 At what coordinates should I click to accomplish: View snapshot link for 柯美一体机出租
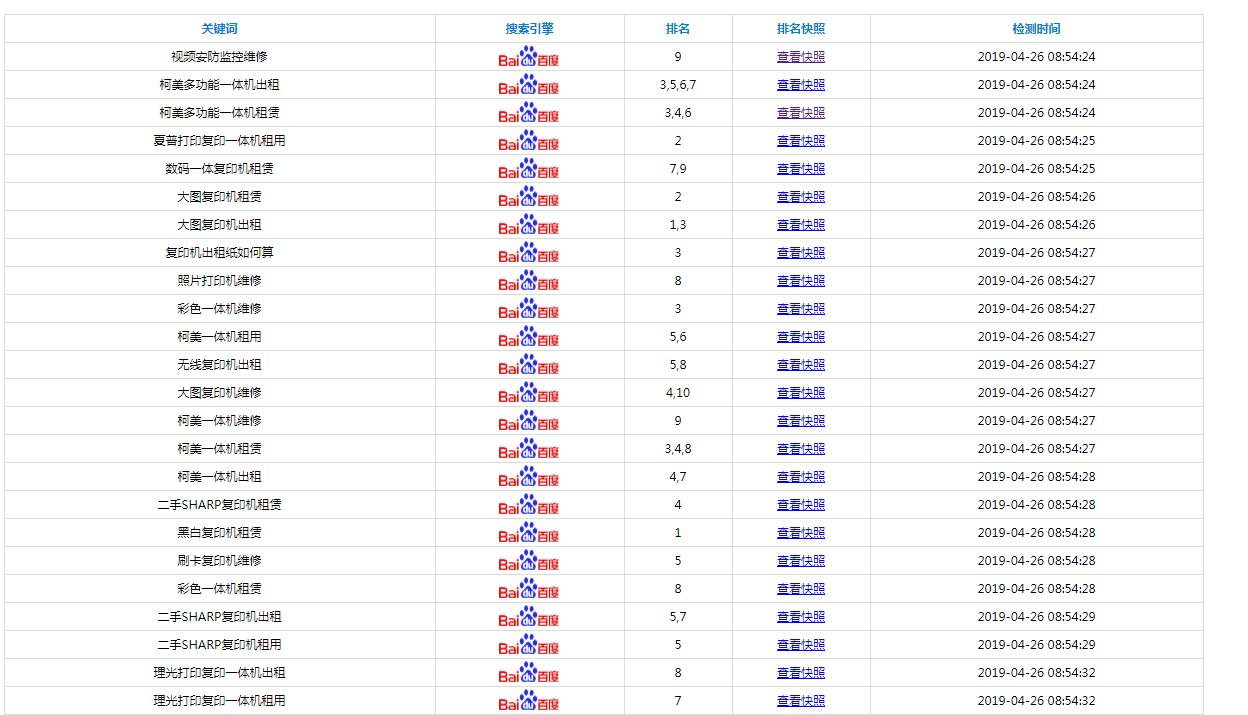[801, 477]
